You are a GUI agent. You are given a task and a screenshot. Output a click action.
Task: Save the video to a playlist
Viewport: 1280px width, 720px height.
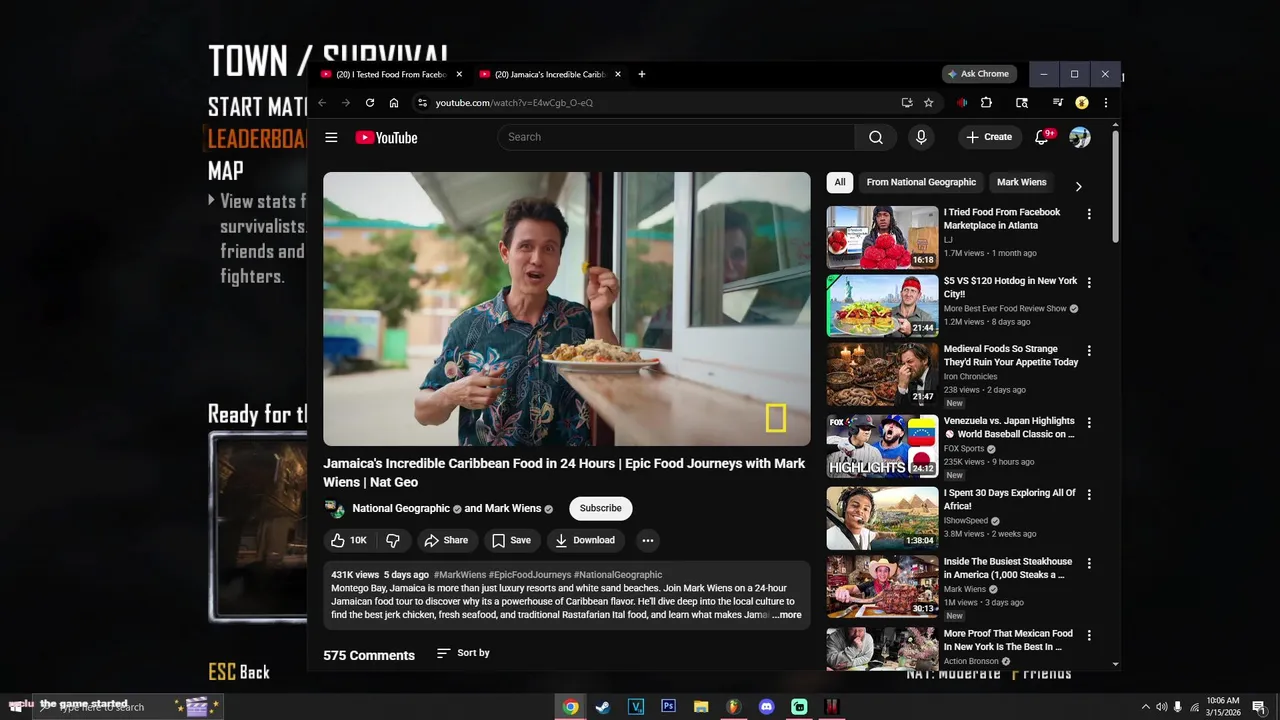click(x=511, y=540)
